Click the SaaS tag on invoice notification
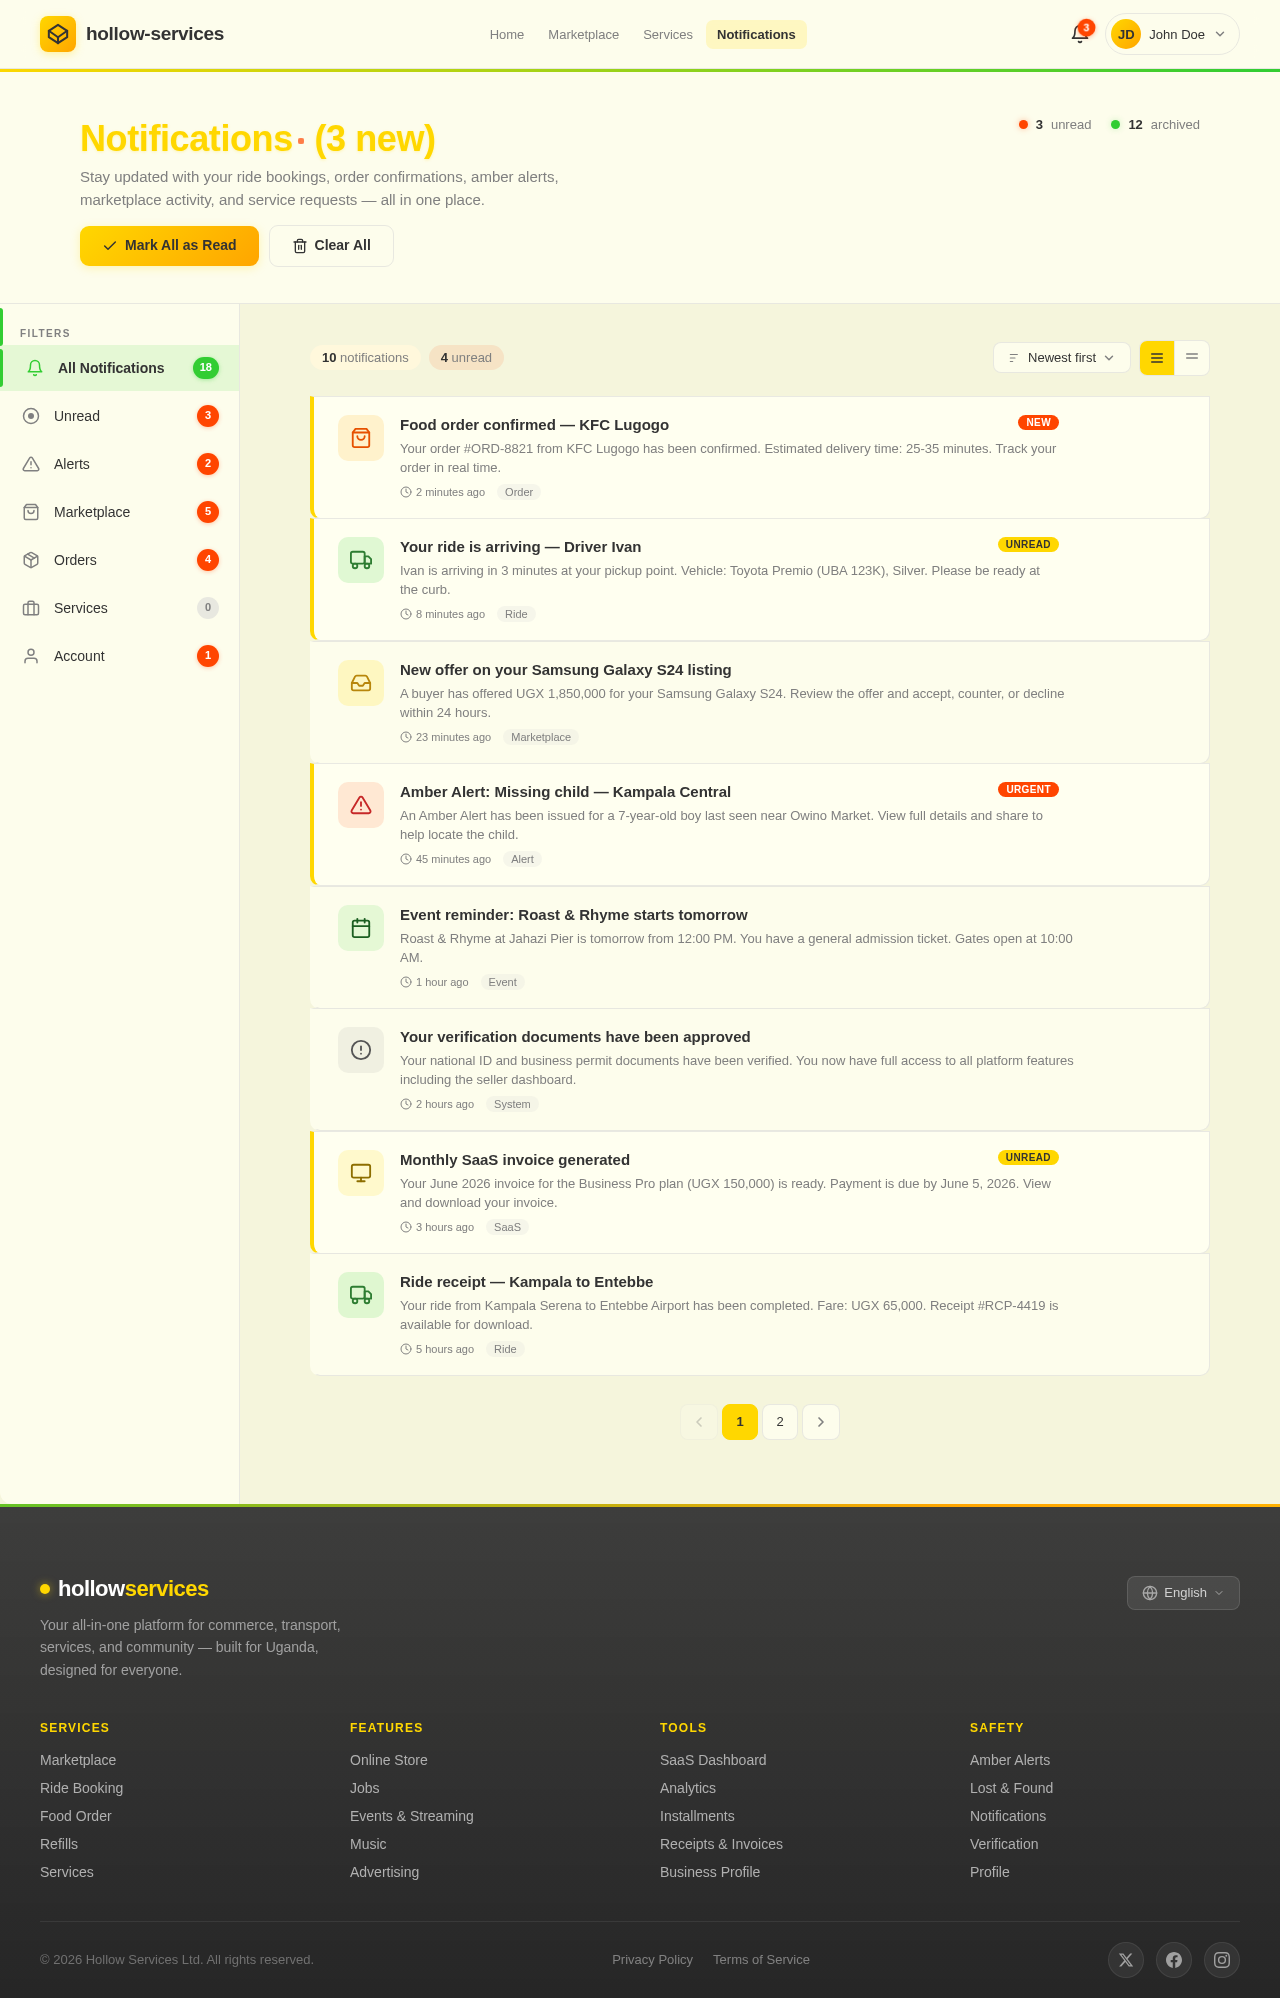Image resolution: width=1280 pixels, height=1998 pixels. point(507,1227)
